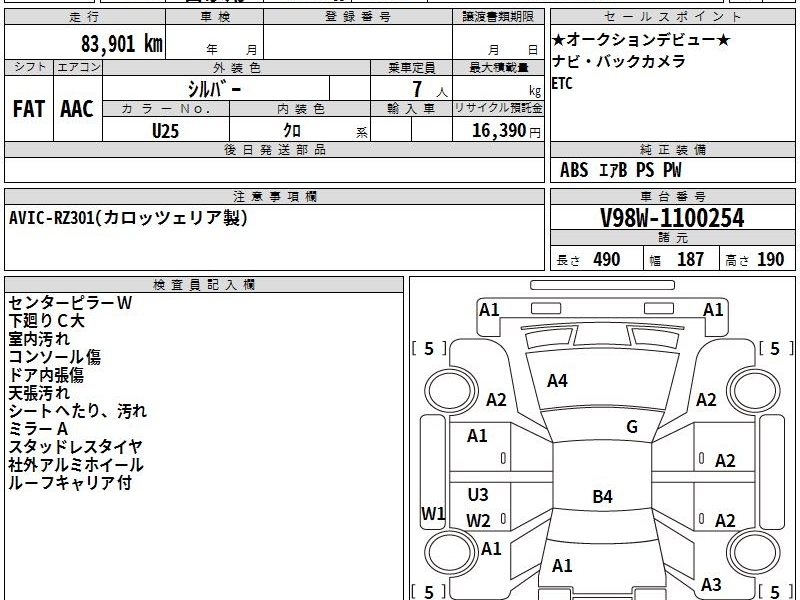The image size is (800, 600).
Task: Click the width value 187
Action: tap(690, 260)
